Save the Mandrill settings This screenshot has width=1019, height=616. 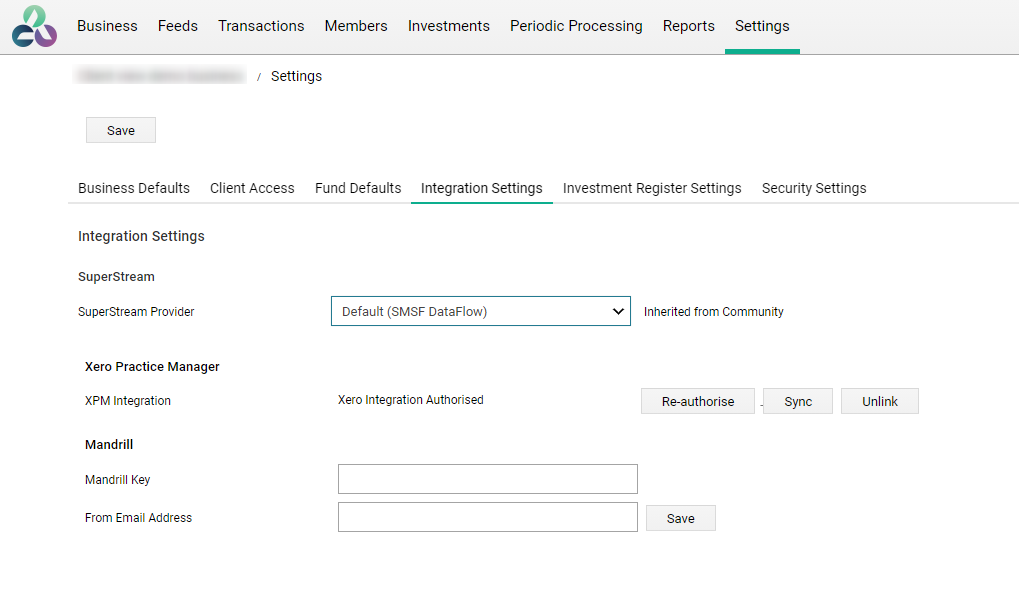(x=680, y=518)
